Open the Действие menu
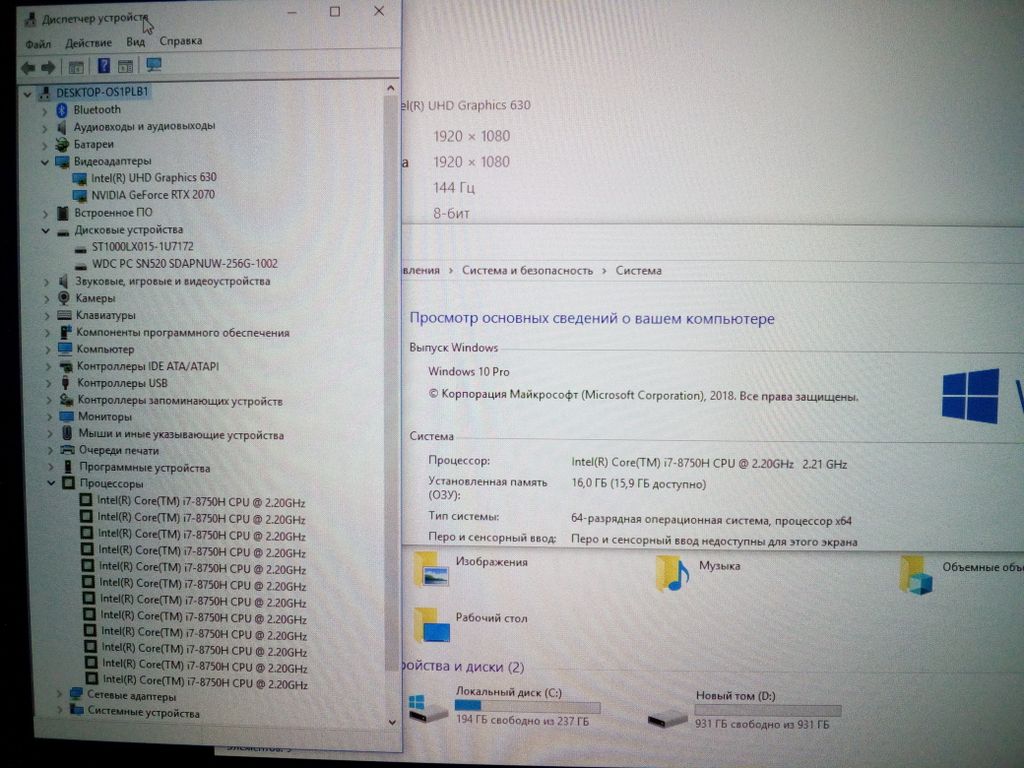The image size is (1024, 768). [88, 43]
